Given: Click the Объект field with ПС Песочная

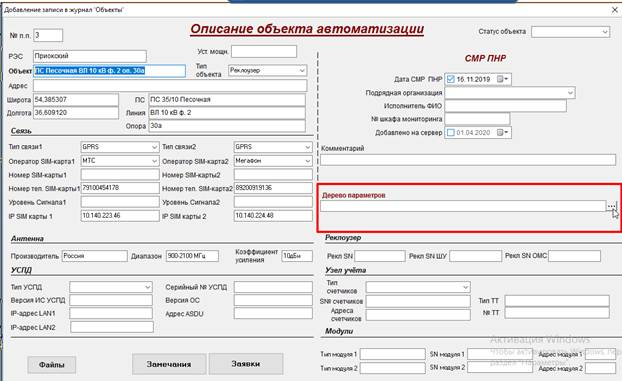Looking at the screenshot, I should 109,71.
